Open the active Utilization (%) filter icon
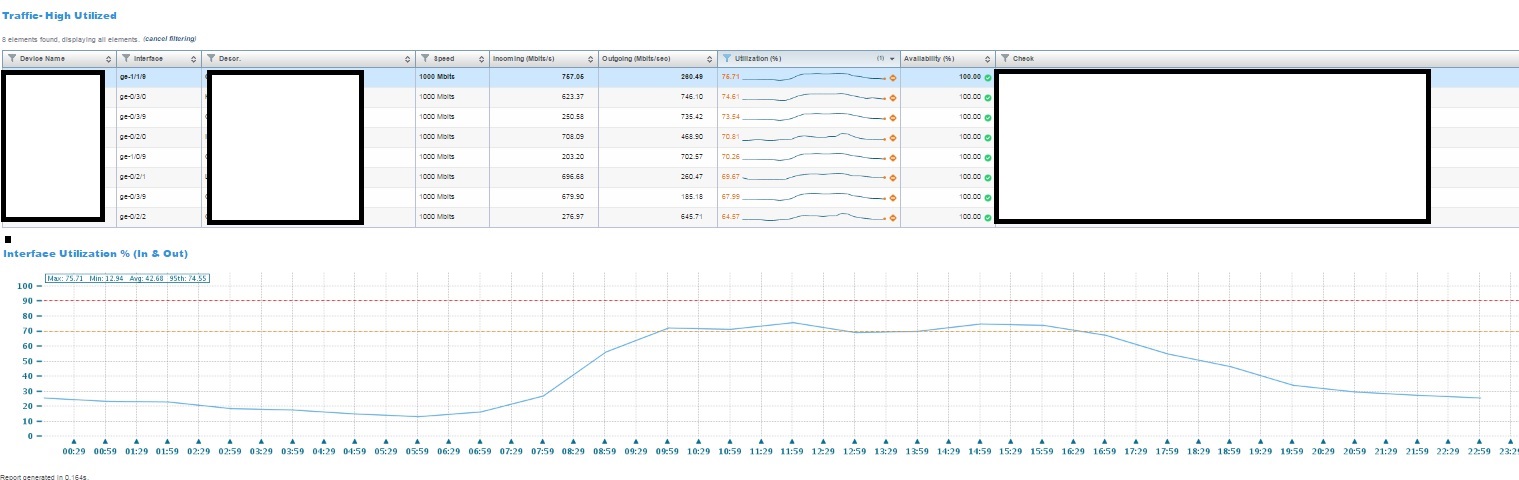 pyautogui.click(x=727, y=59)
